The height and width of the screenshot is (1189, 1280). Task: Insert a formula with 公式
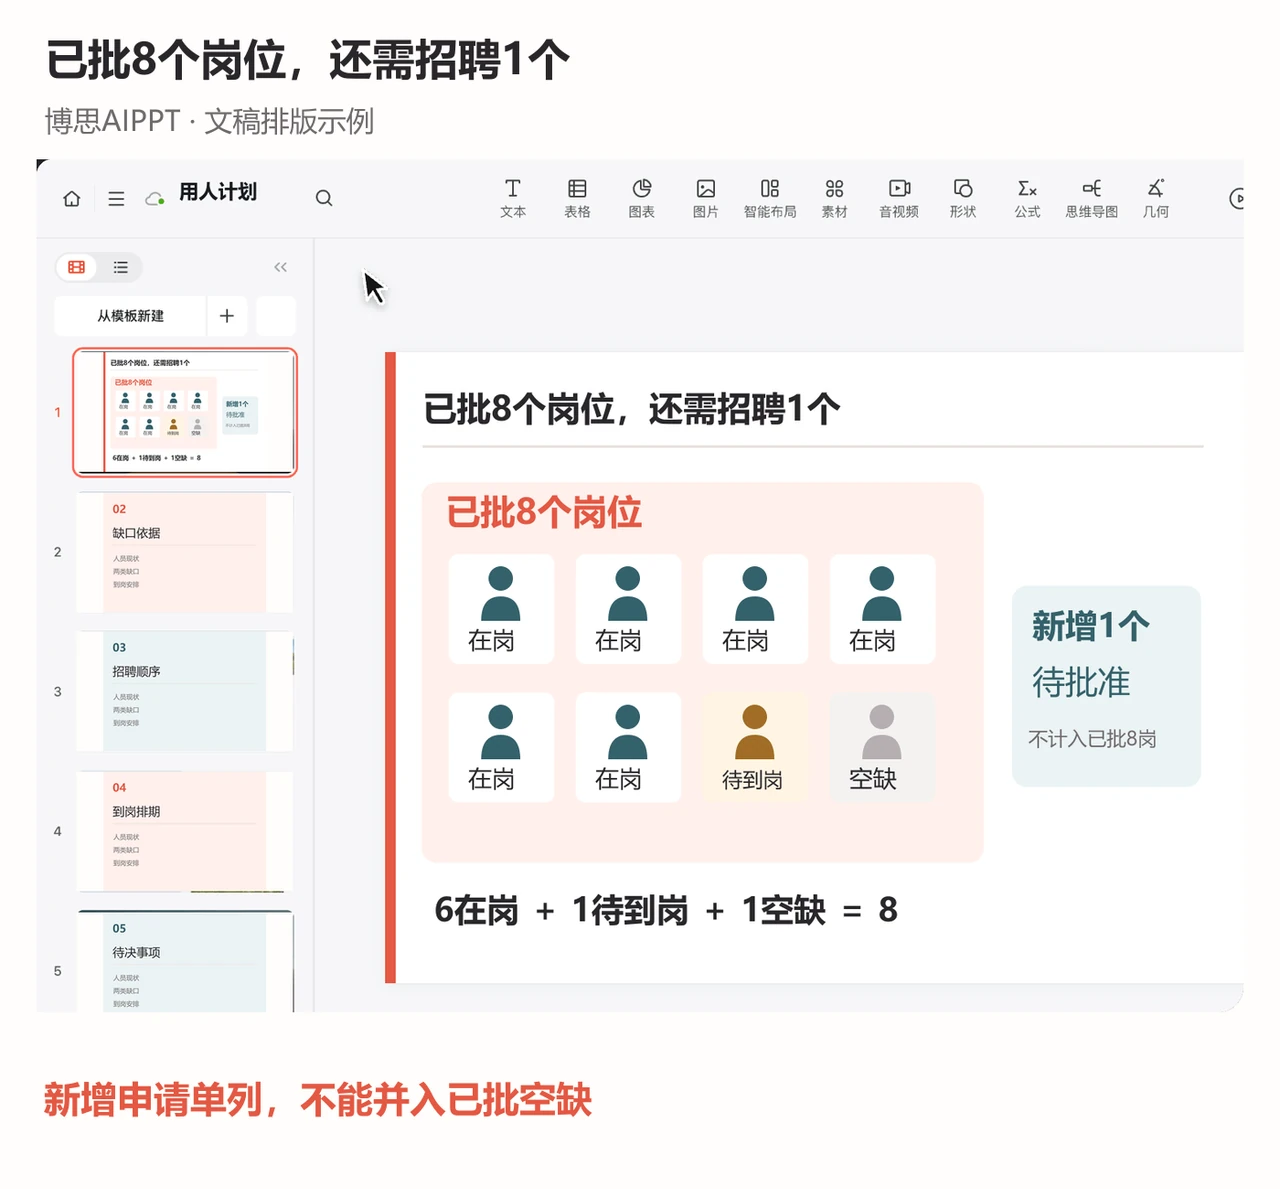point(1027,198)
